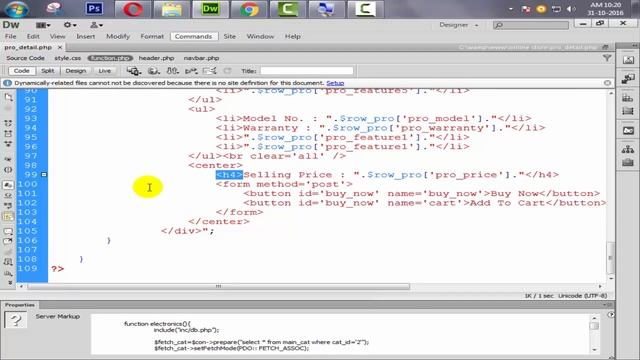Open the Designer workspace dropdown
This screenshot has width=640, height=360.
[x=458, y=25]
